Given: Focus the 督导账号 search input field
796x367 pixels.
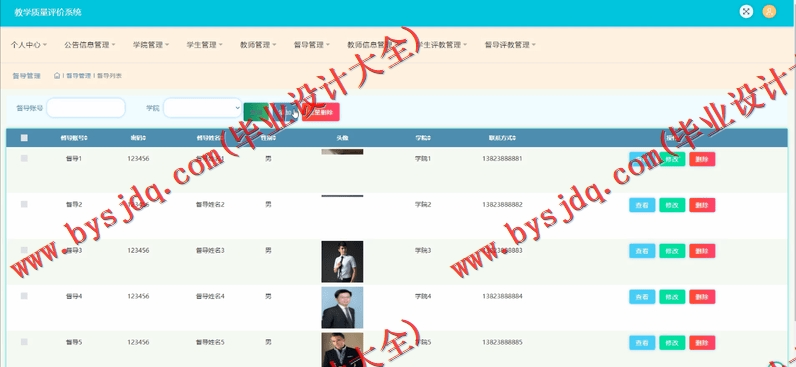Looking at the screenshot, I should click(x=86, y=108).
